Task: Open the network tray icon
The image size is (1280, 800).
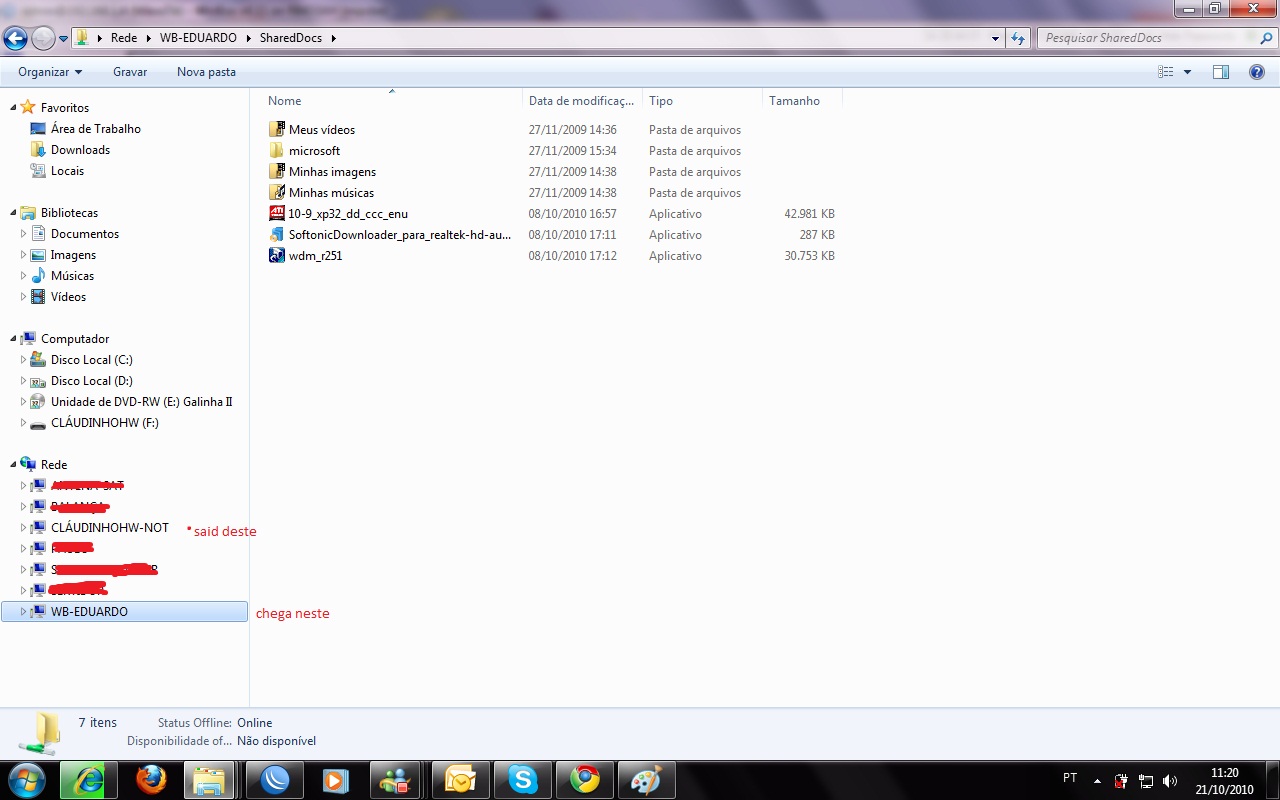Action: point(1146,781)
